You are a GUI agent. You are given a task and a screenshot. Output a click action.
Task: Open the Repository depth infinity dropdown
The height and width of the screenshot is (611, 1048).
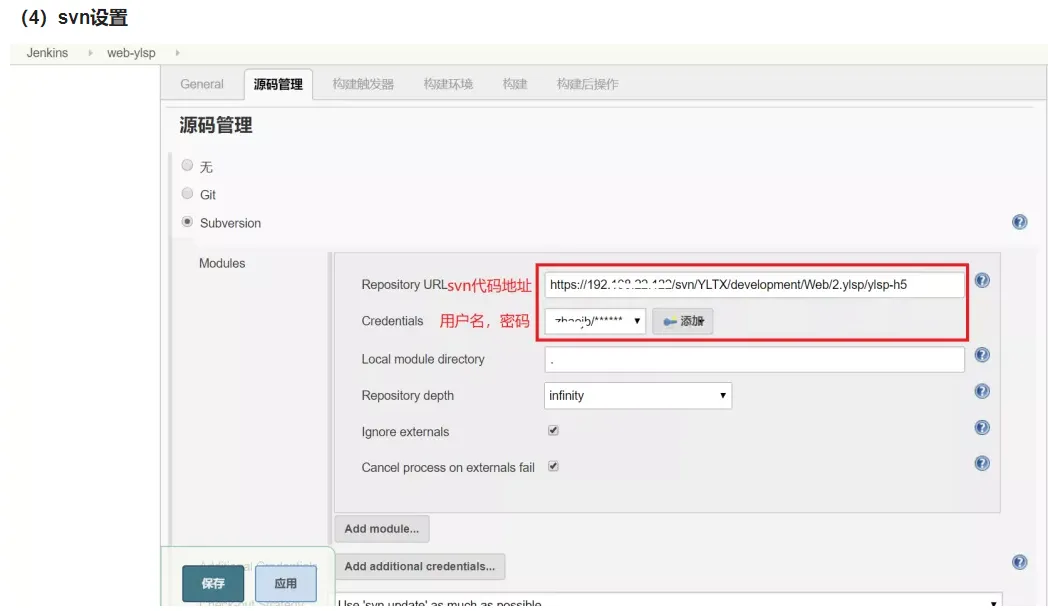click(x=638, y=396)
